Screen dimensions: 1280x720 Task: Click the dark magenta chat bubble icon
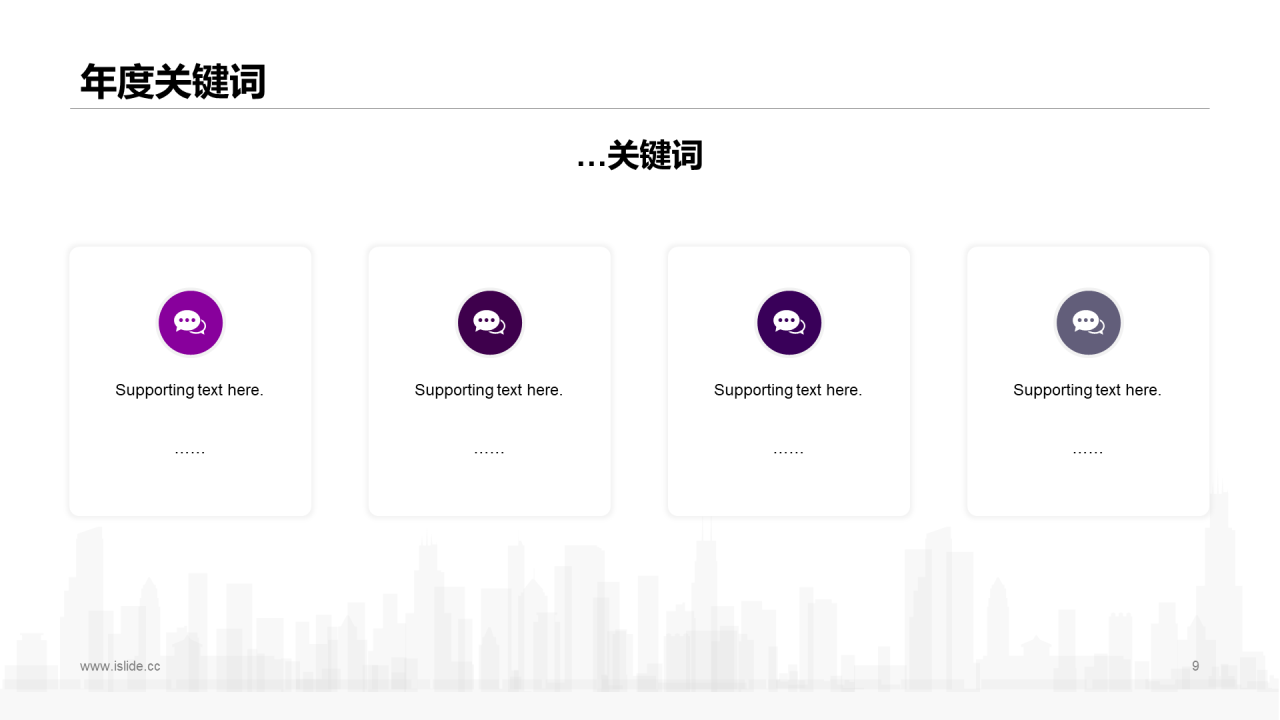490,323
